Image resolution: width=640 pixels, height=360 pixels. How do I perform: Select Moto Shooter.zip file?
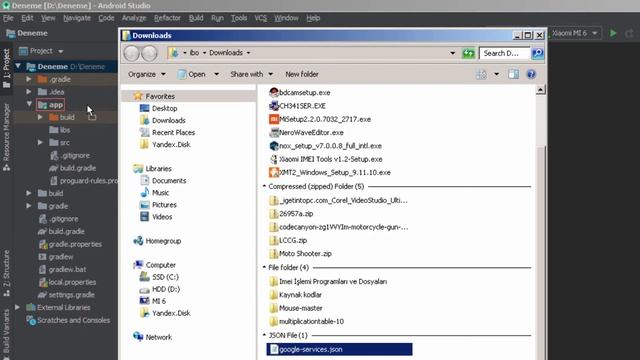click(x=300, y=253)
